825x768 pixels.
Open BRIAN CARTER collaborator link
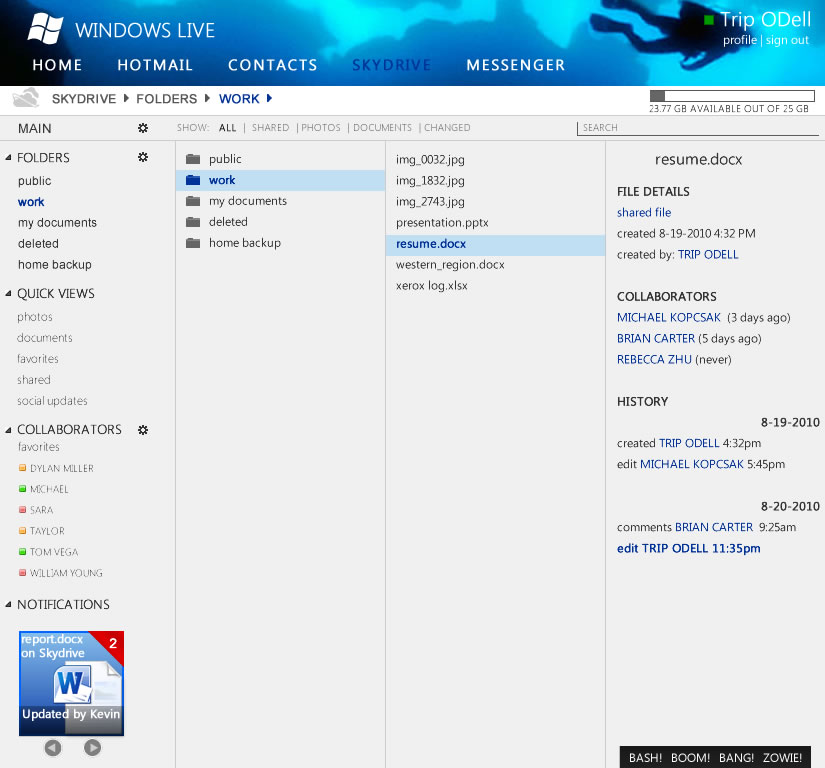(656, 339)
